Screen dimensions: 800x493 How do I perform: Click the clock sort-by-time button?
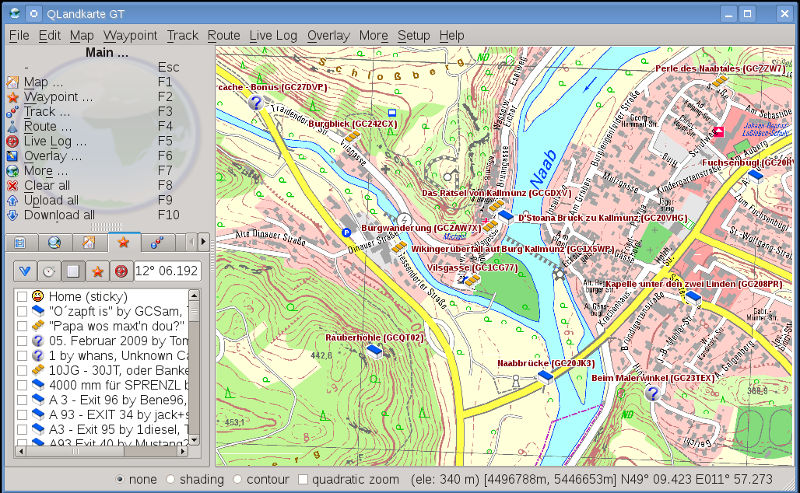48,271
